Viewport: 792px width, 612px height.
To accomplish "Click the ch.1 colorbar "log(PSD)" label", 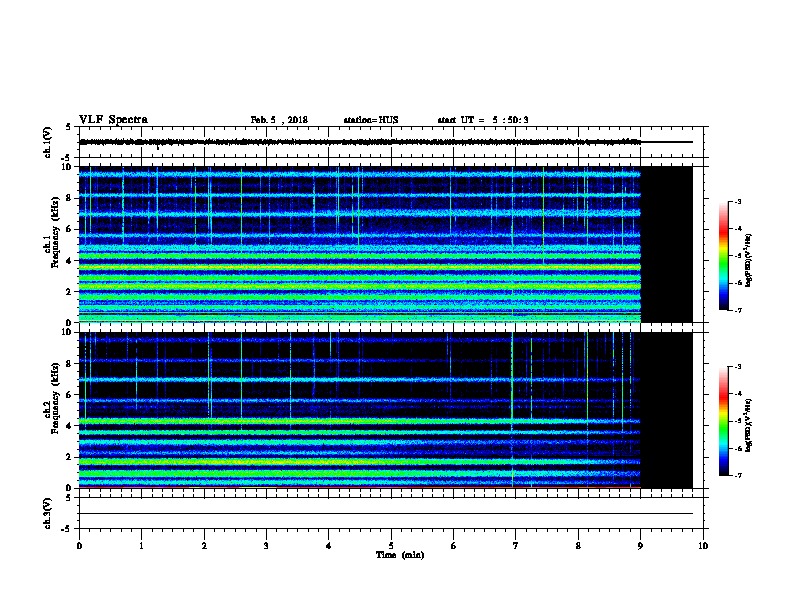I will (x=748, y=260).
